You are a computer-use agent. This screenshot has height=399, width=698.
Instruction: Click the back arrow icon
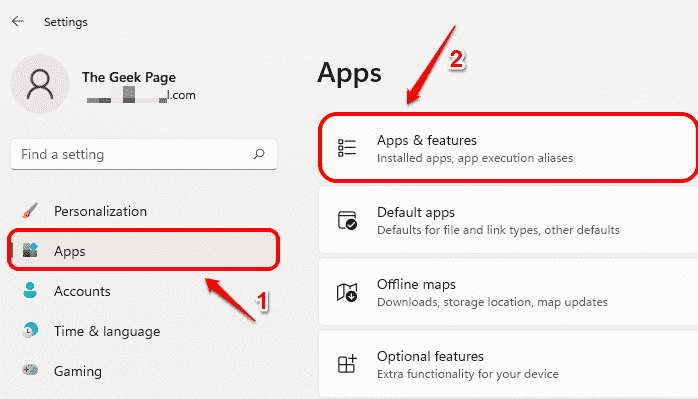click(x=18, y=21)
